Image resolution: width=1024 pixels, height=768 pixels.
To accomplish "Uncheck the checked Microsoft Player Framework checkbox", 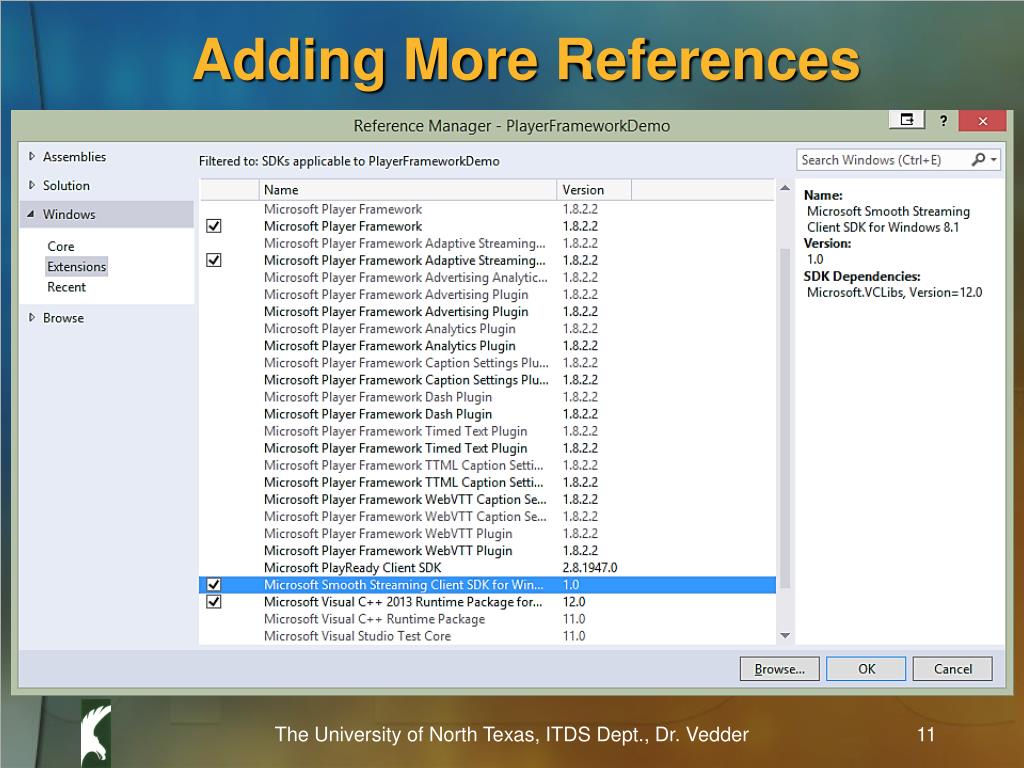I will click(214, 226).
